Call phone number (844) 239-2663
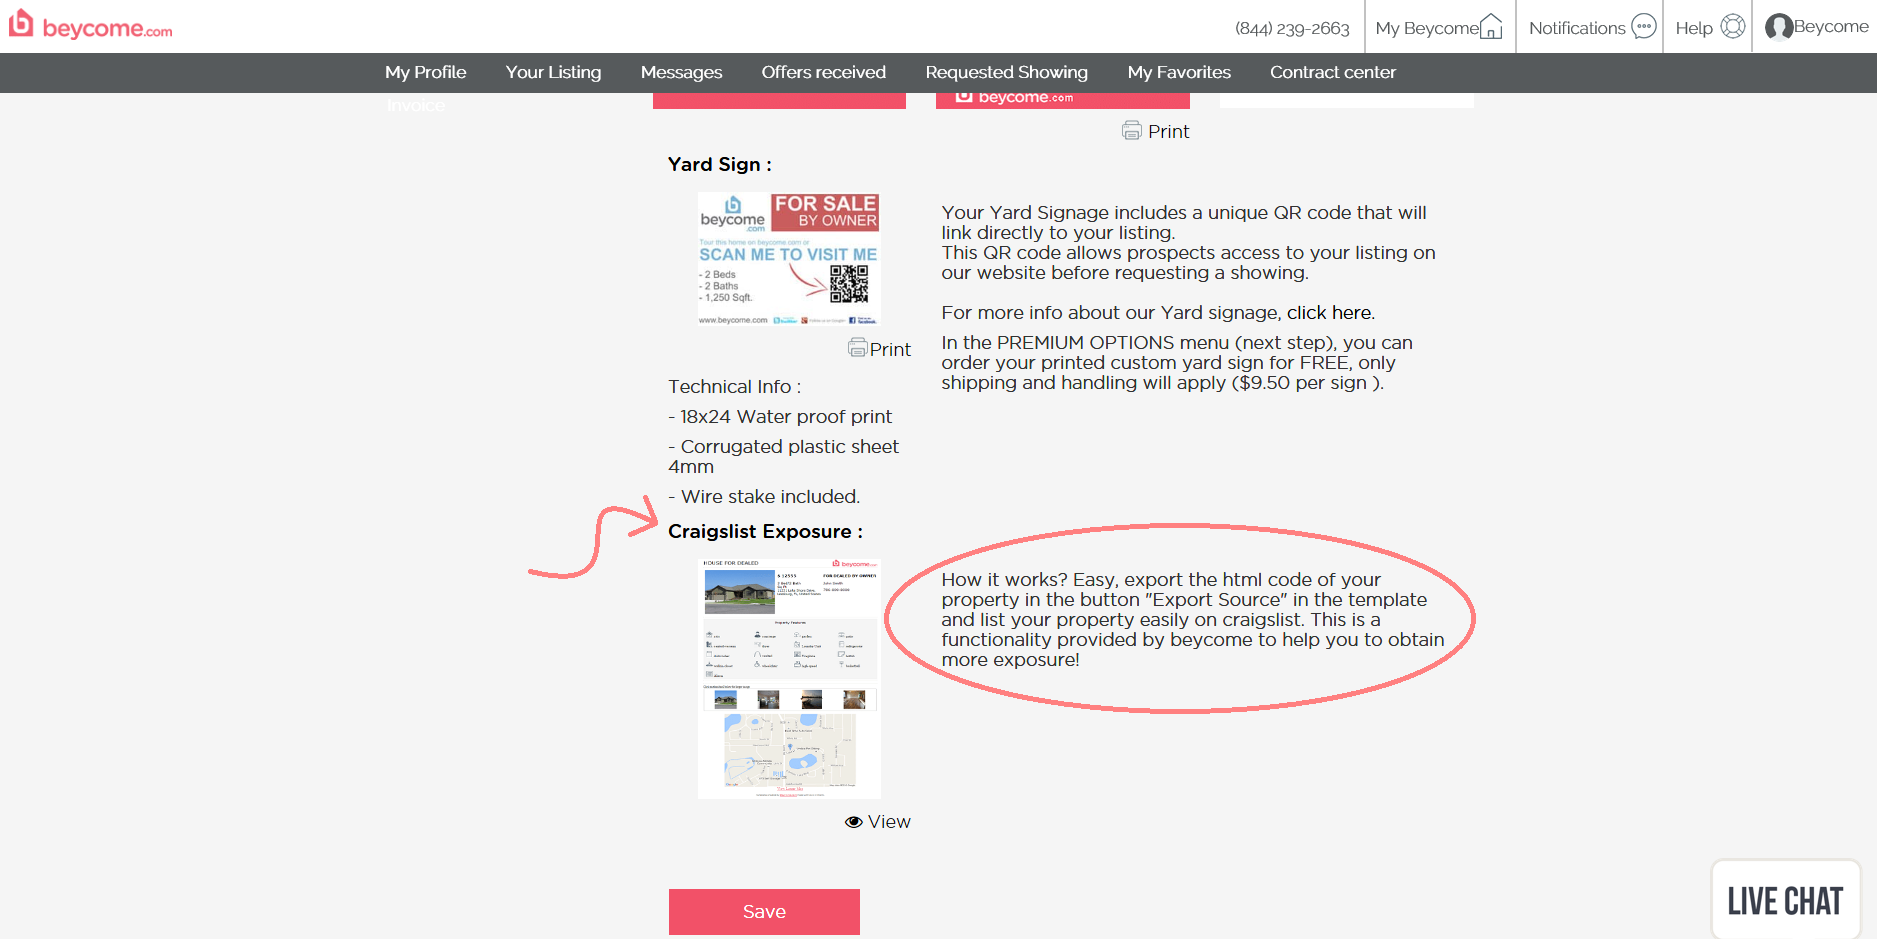The image size is (1877, 939). (1292, 28)
